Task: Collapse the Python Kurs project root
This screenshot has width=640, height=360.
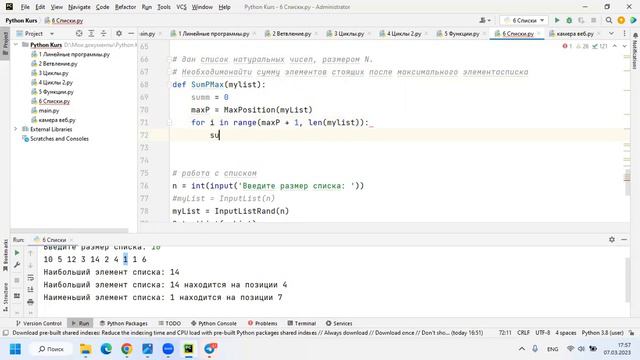Action: 16,44
